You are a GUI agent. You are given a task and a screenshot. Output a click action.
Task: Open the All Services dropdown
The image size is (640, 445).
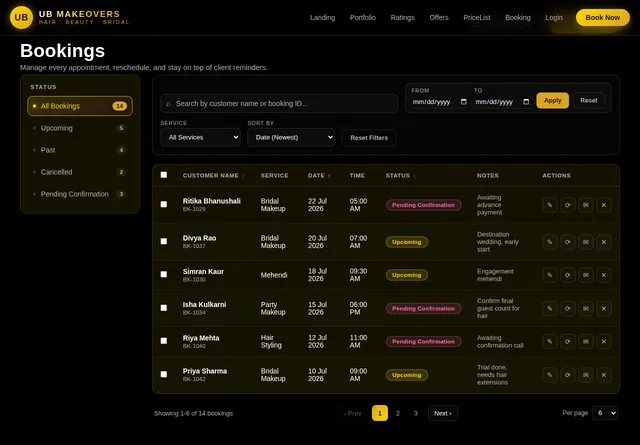[x=200, y=138]
